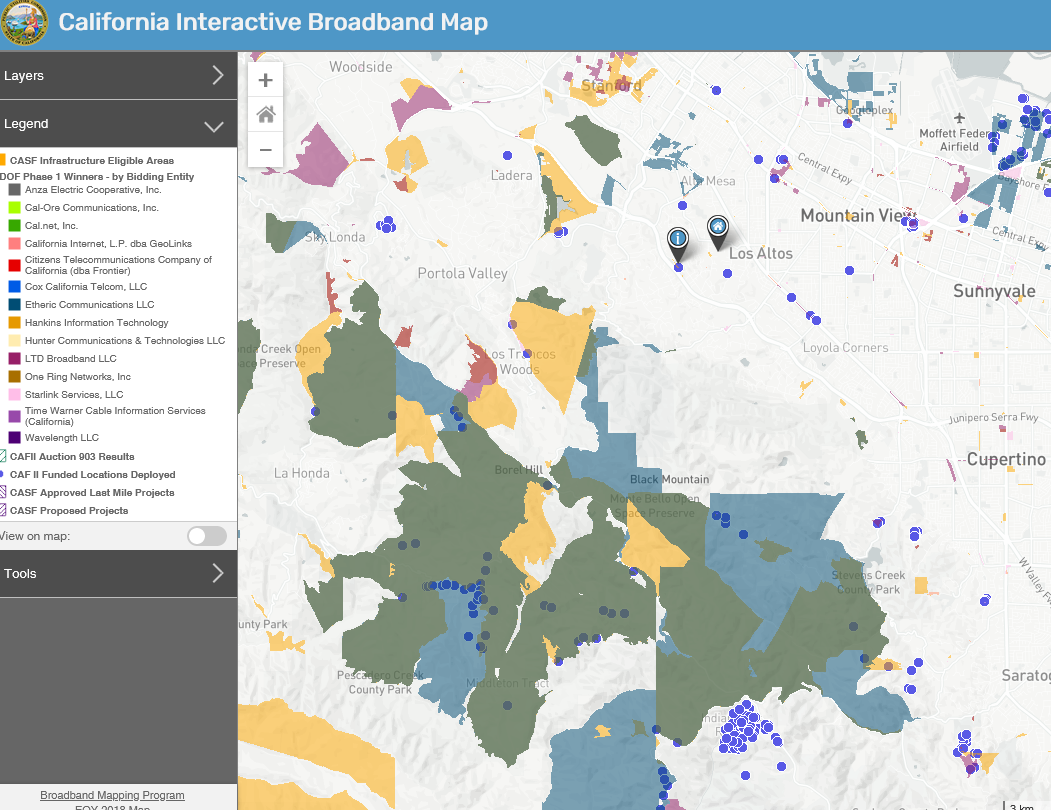Click the CASF Infrastructure Eligible Areas orange swatch
This screenshot has width=1051, height=810.
pyautogui.click(x=3, y=160)
